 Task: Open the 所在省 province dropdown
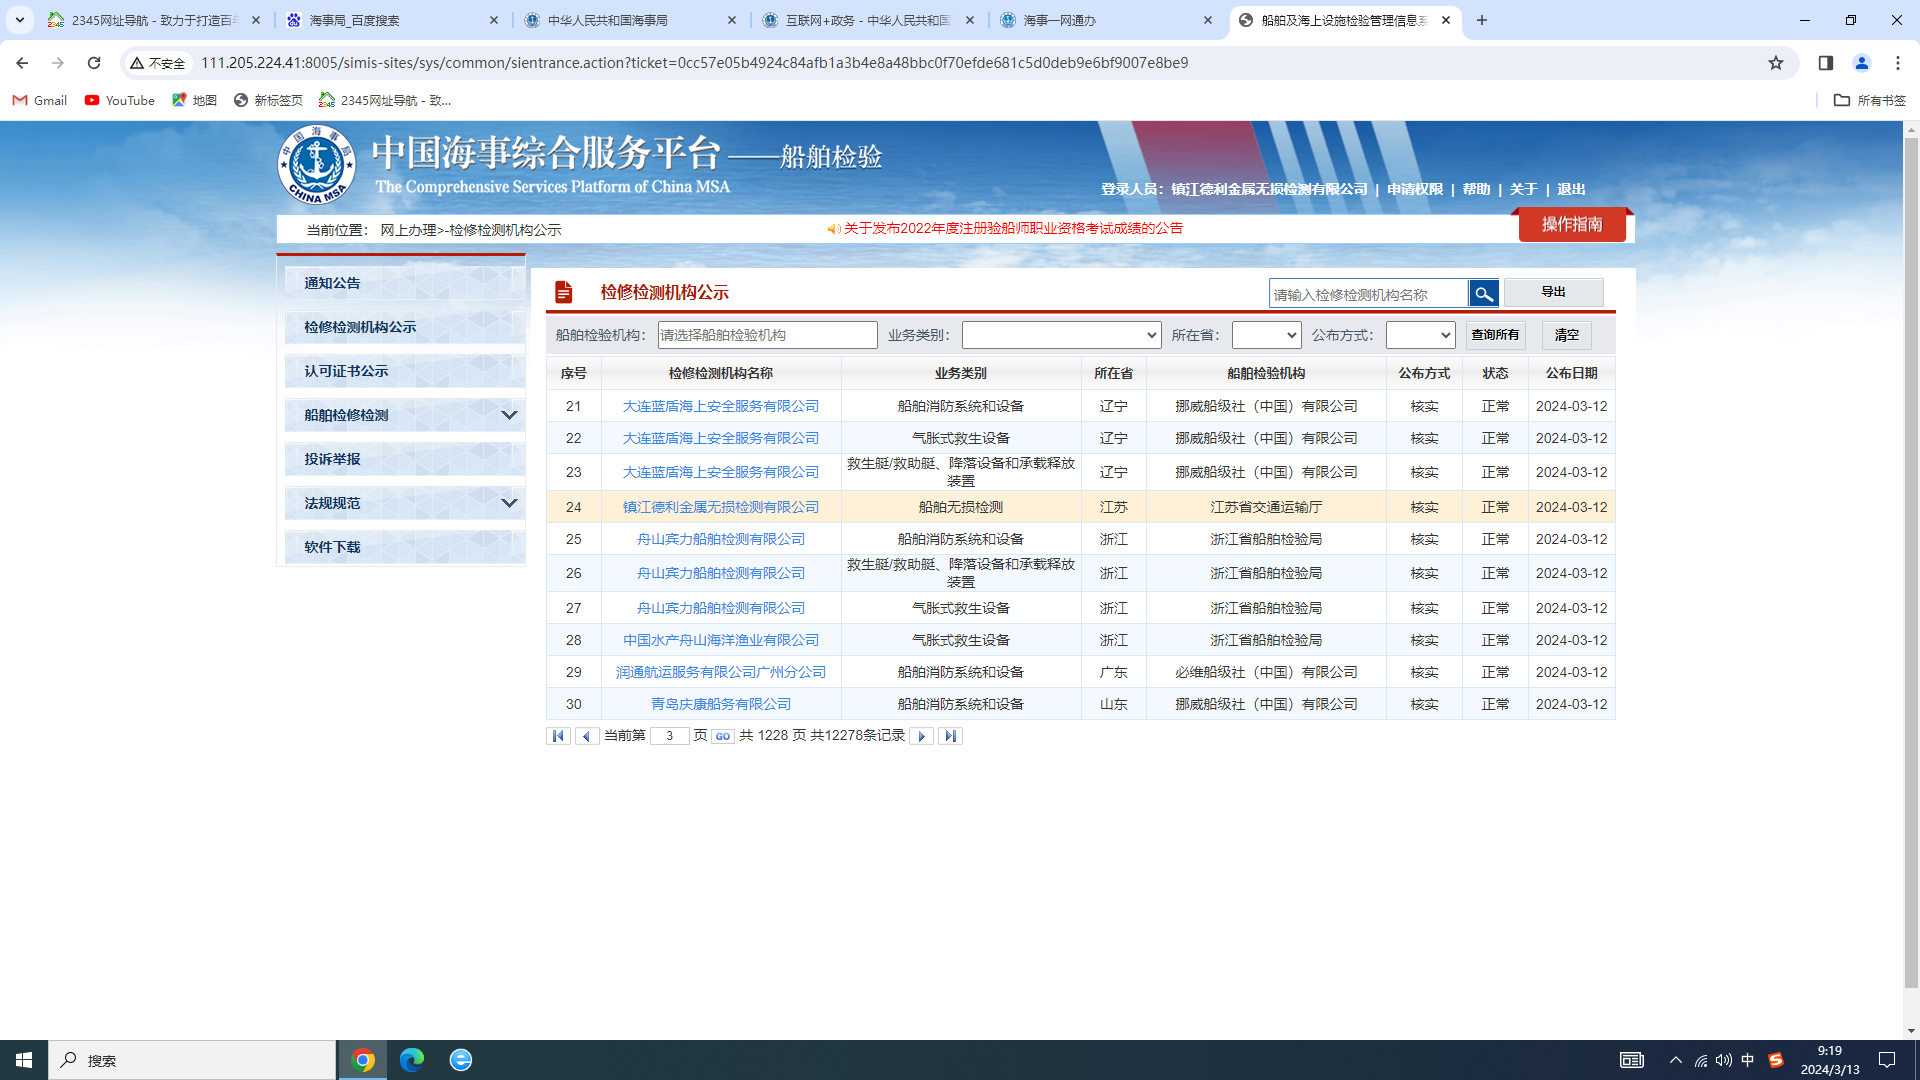pos(1265,335)
